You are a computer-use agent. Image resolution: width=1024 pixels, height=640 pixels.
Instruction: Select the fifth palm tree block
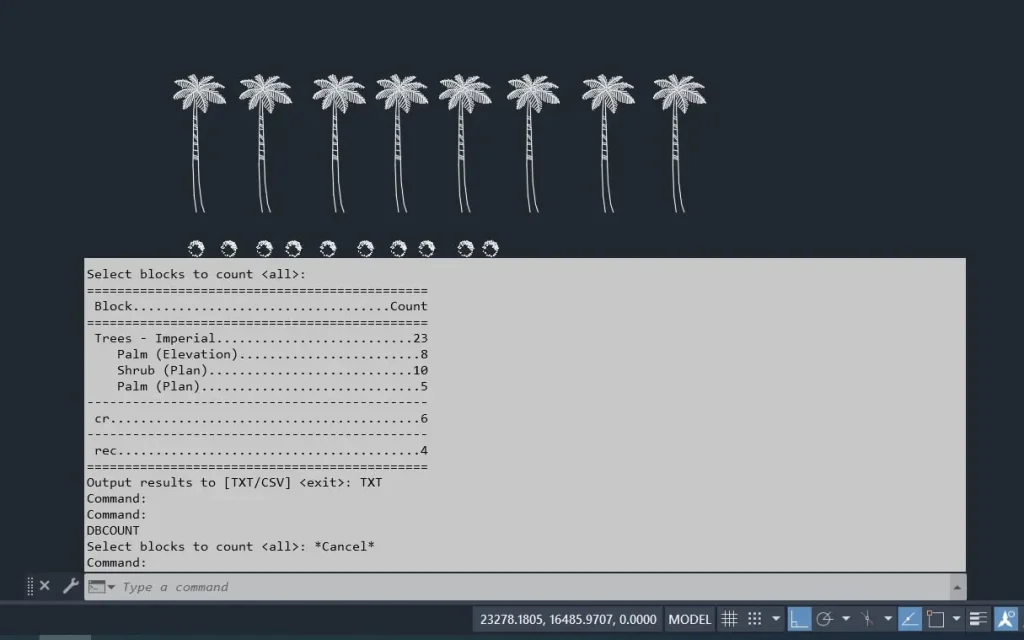point(464,143)
